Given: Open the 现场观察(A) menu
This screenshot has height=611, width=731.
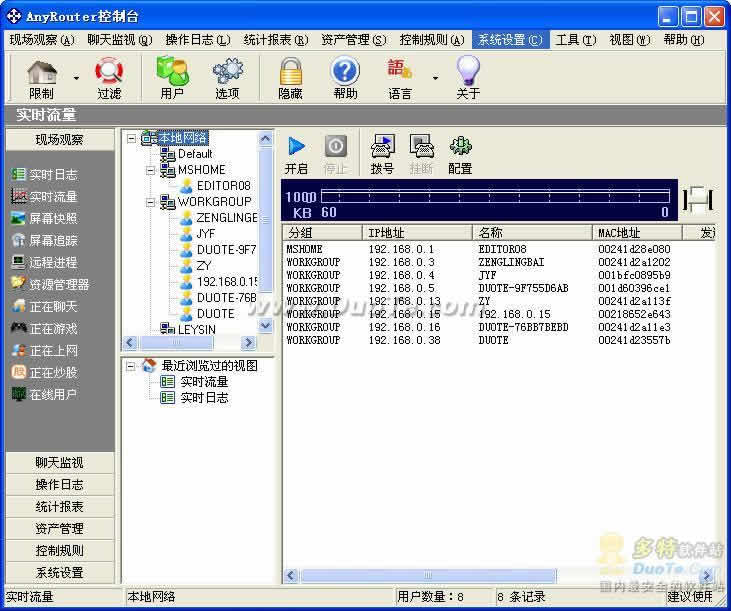Looking at the screenshot, I should tap(42, 40).
